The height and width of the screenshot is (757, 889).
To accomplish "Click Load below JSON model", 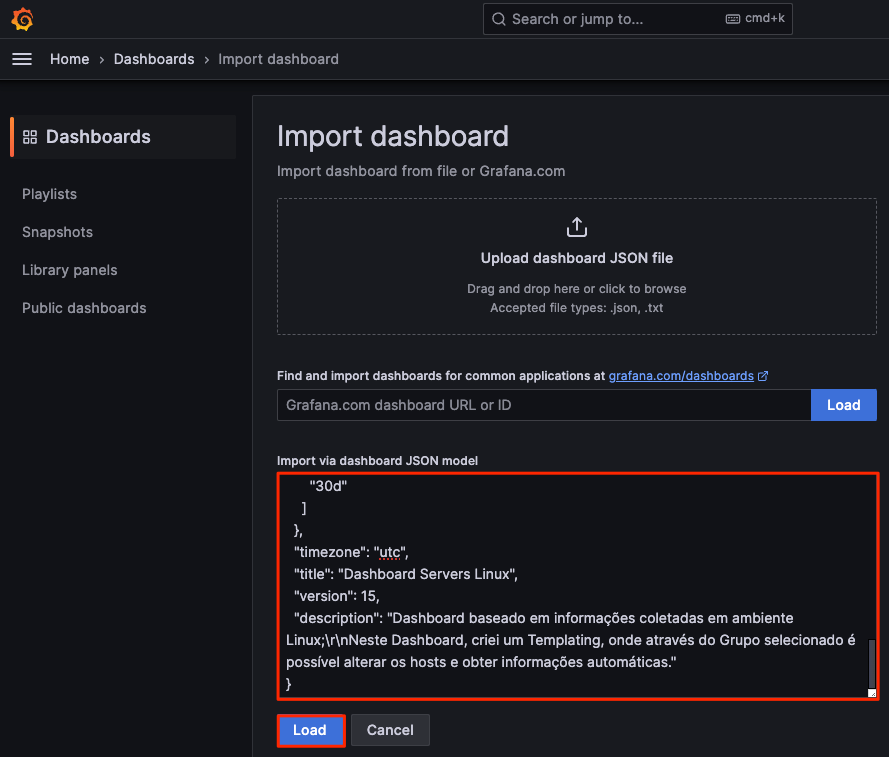I will point(311,730).
